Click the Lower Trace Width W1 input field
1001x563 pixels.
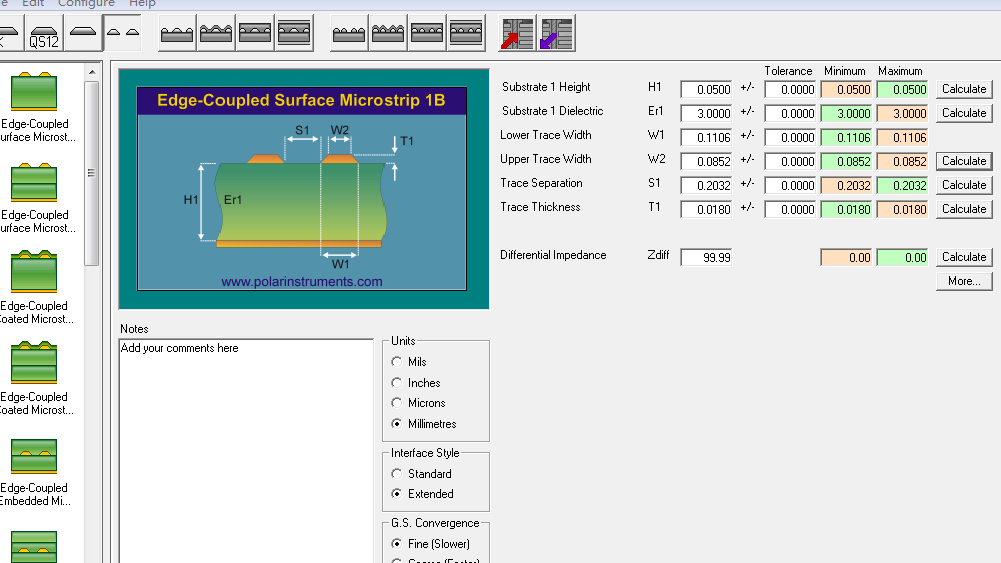[x=706, y=137]
